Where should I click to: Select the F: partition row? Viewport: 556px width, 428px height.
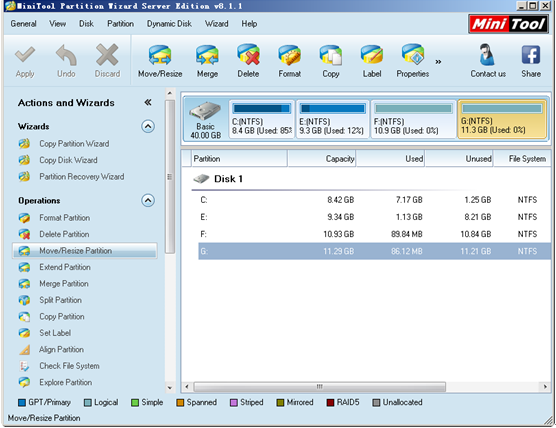click(x=374, y=234)
